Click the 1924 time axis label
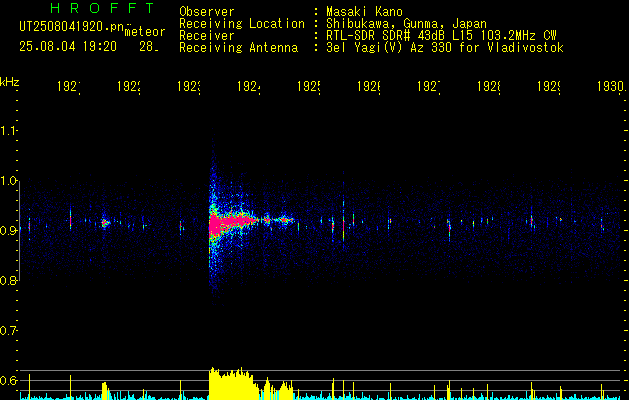Viewport: 629px width, 400px height. (x=249, y=87)
